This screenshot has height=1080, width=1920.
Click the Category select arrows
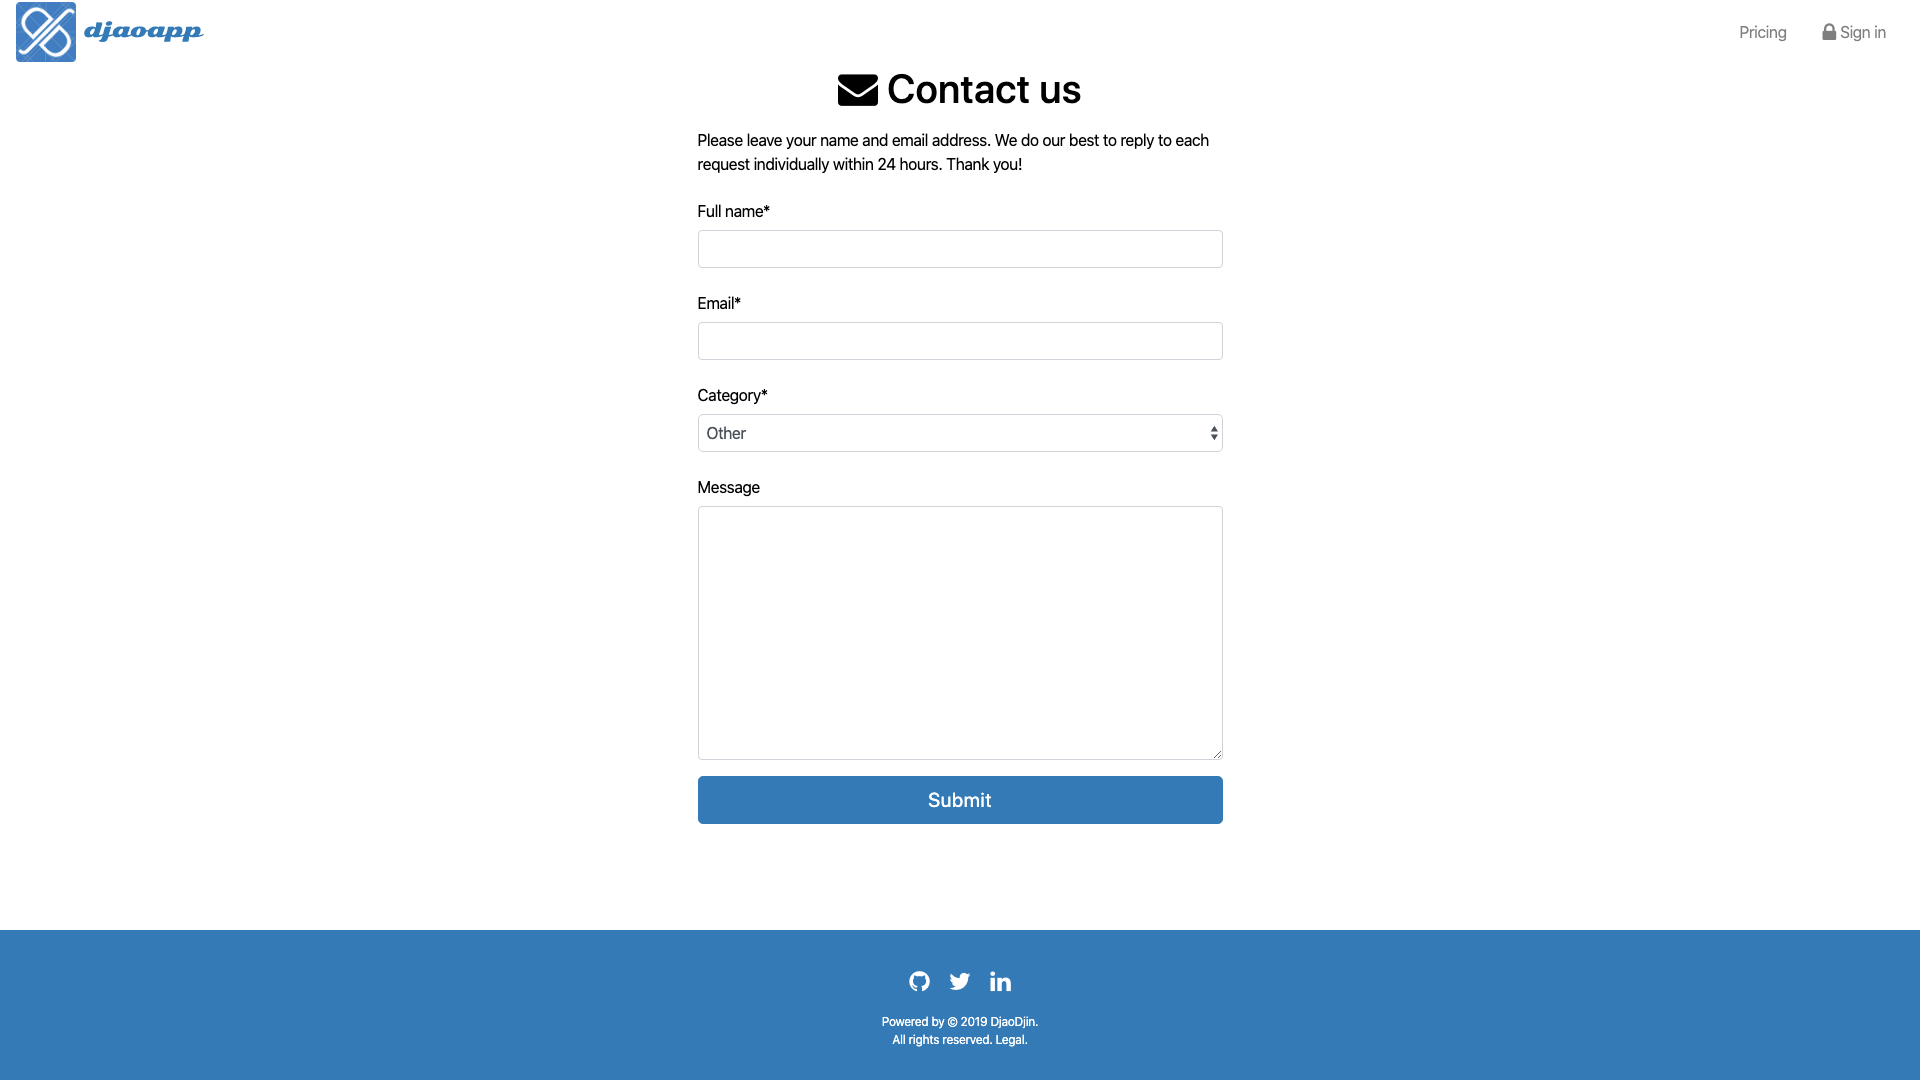click(1214, 433)
